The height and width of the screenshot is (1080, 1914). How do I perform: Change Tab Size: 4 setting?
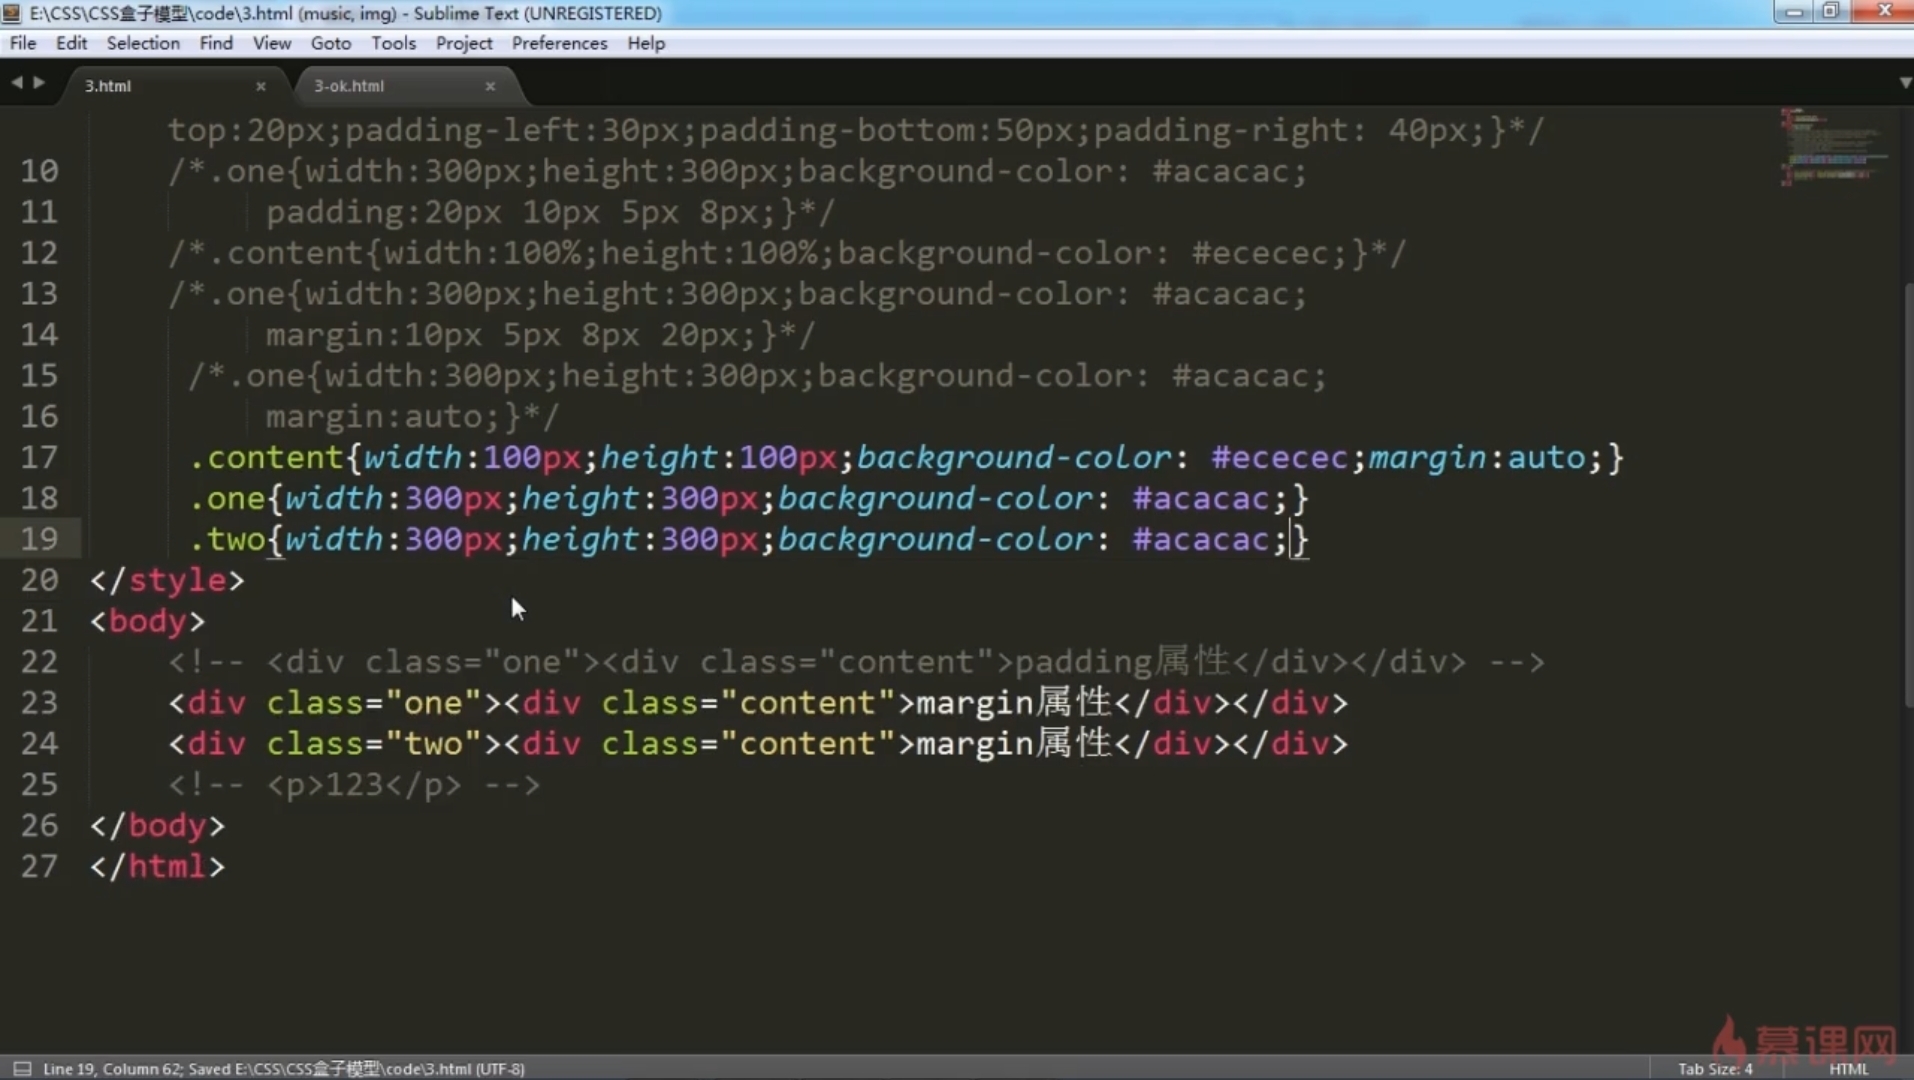(1715, 1068)
